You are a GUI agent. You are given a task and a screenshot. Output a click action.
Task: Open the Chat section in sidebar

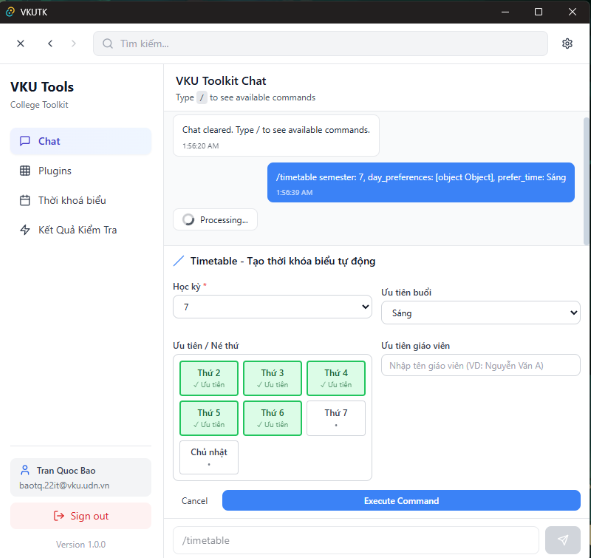click(x=81, y=141)
